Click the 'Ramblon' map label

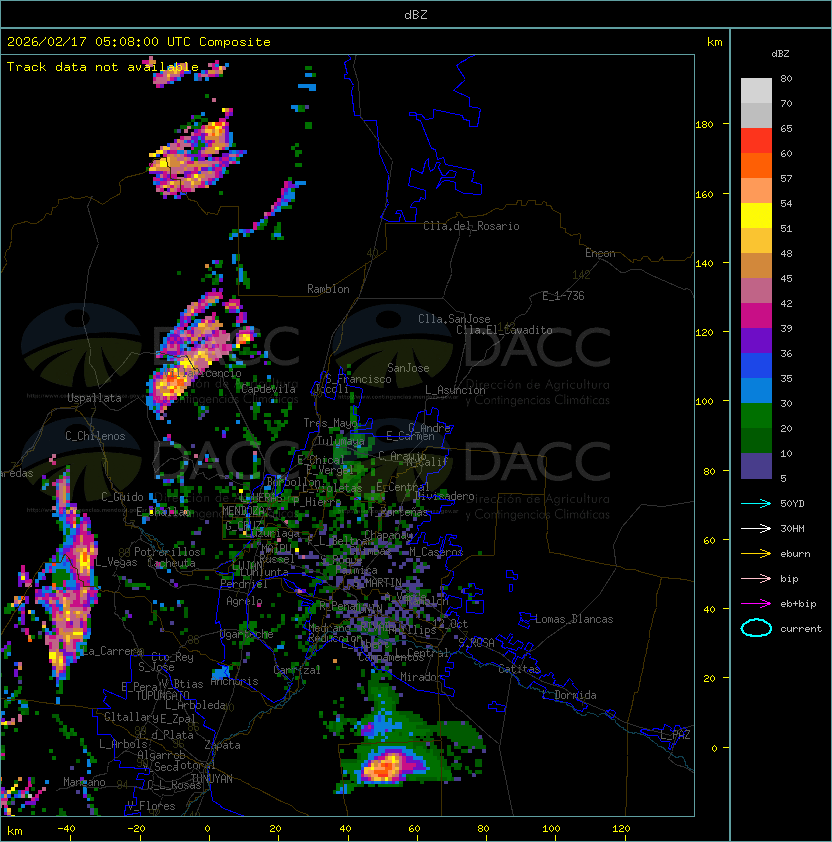(328, 289)
